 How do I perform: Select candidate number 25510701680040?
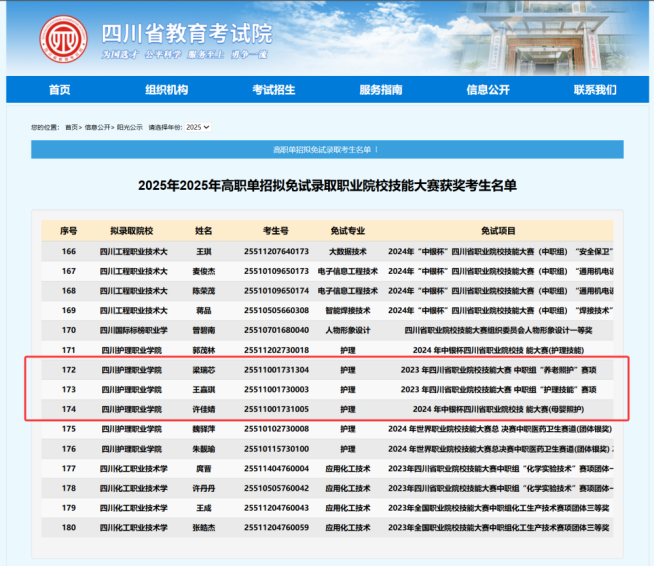click(x=276, y=330)
